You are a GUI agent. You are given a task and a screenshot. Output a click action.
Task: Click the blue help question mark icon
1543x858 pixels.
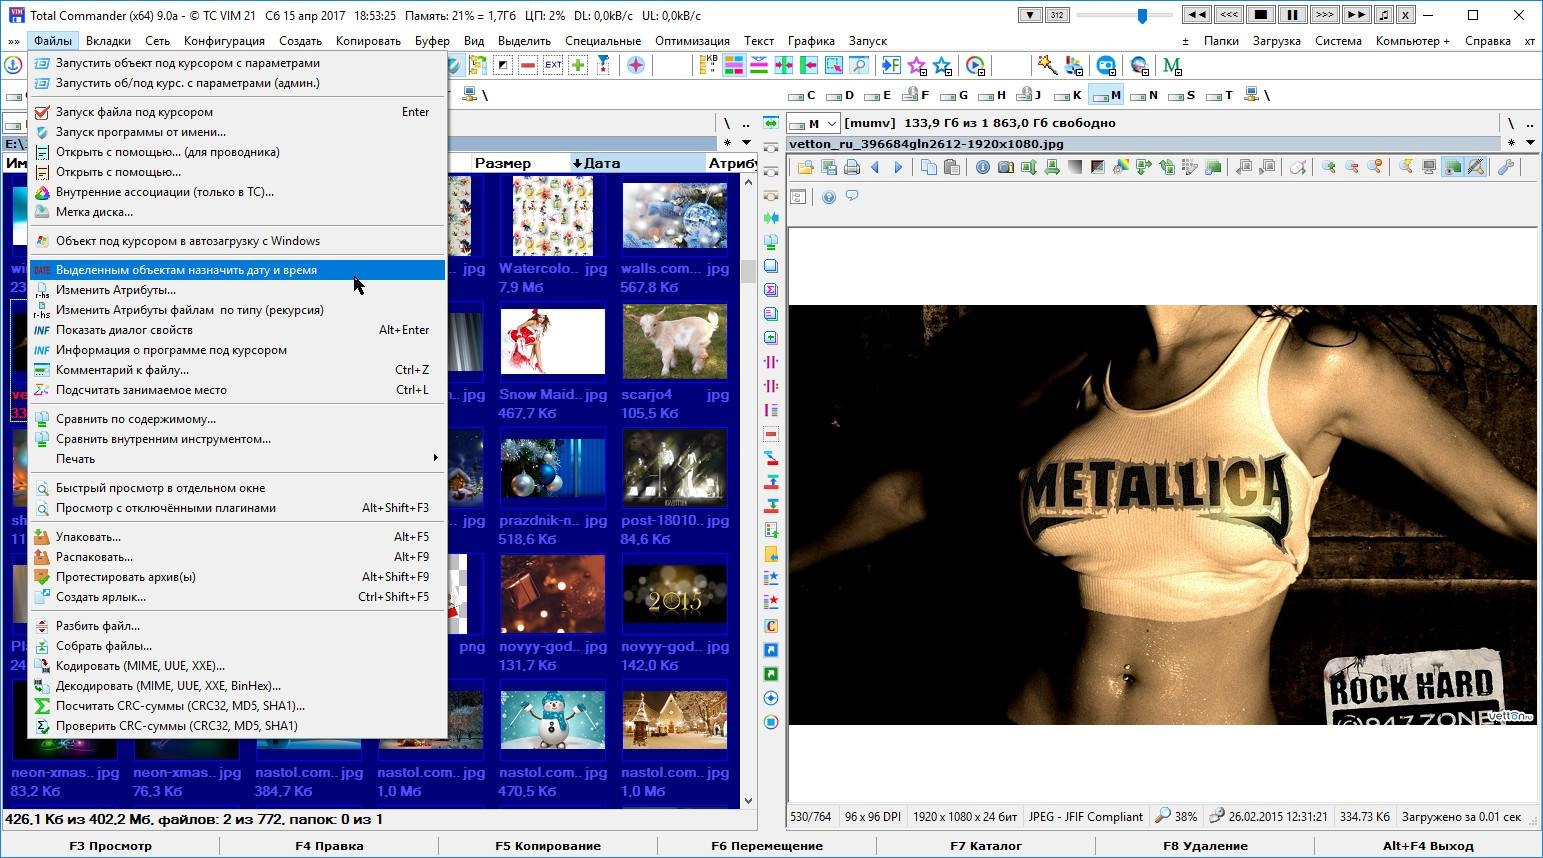click(829, 197)
